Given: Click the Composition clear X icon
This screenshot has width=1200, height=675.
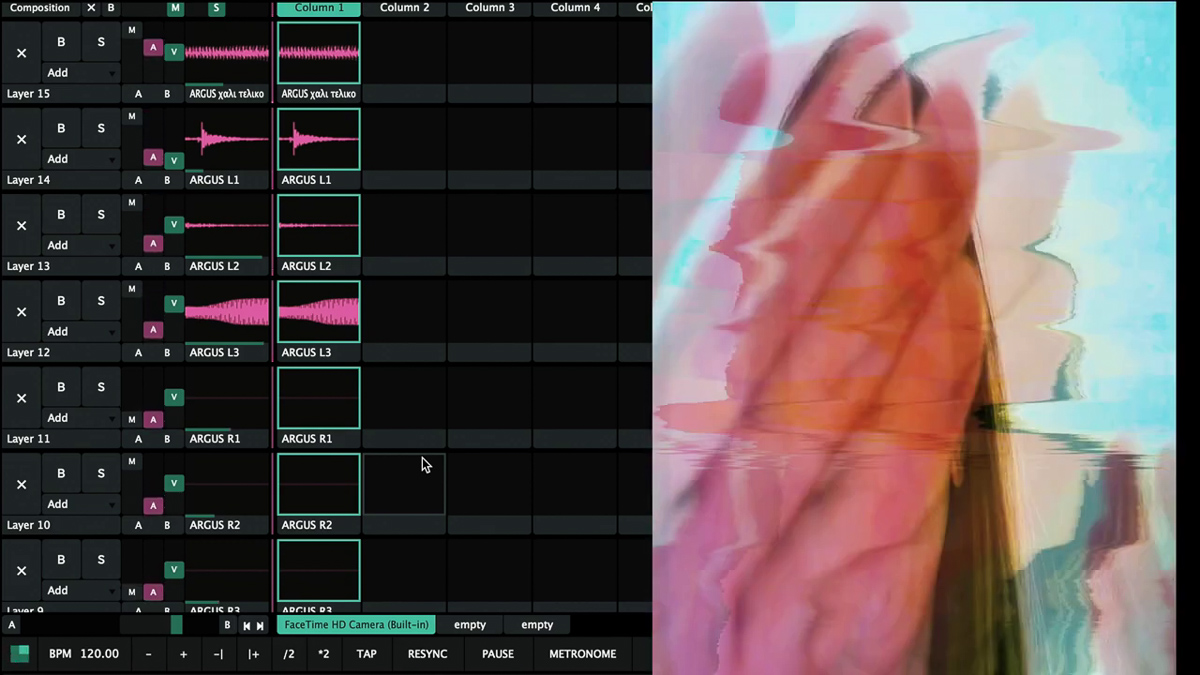Looking at the screenshot, I should [91, 8].
